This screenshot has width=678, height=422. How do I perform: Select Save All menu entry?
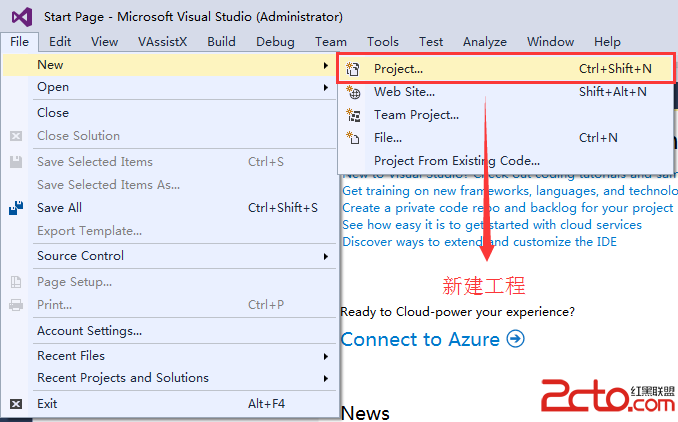pyautogui.click(x=169, y=208)
